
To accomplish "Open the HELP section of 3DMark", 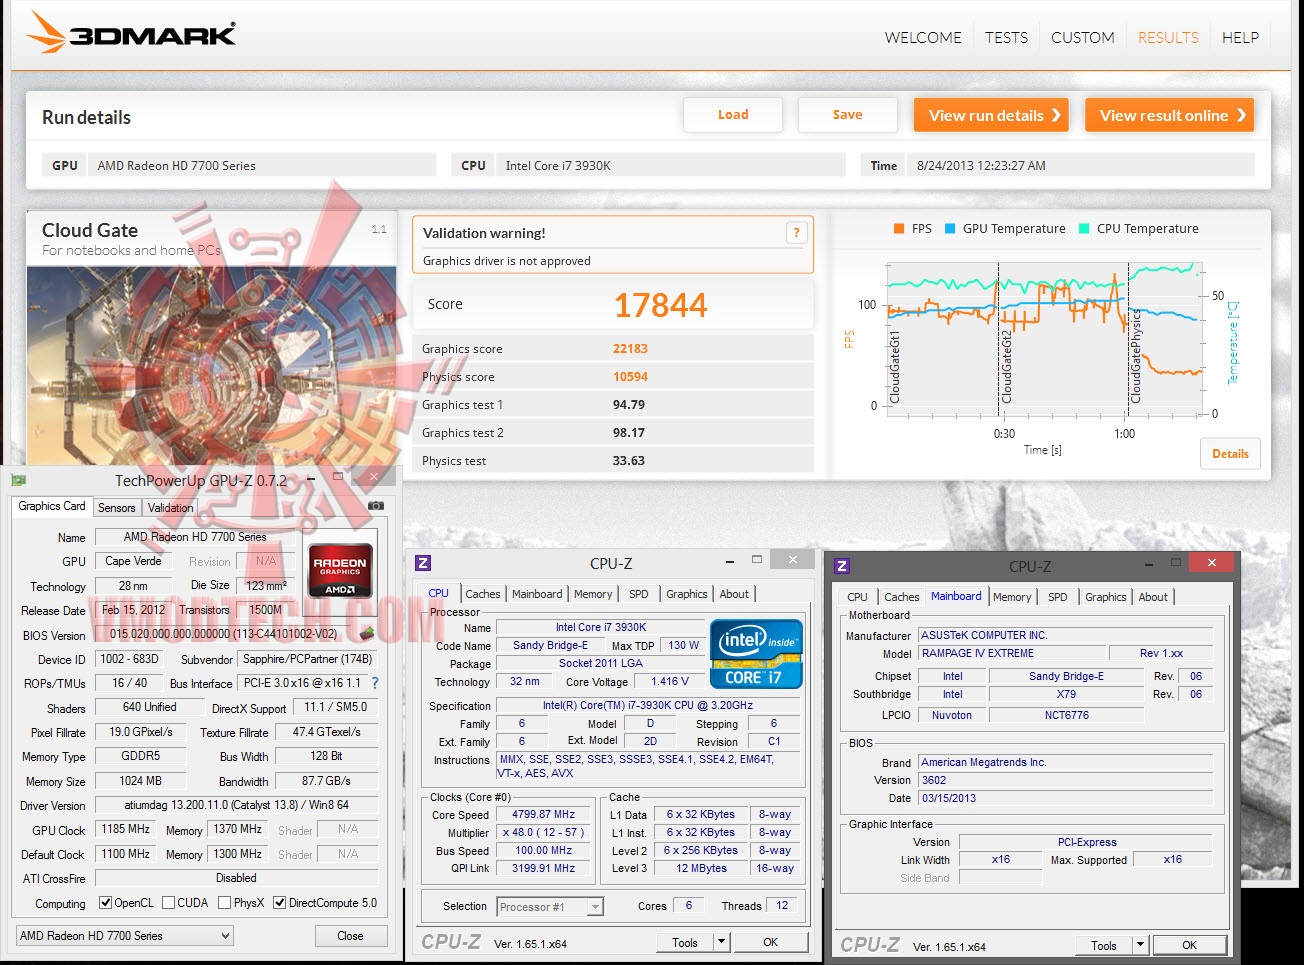I will pyautogui.click(x=1240, y=37).
